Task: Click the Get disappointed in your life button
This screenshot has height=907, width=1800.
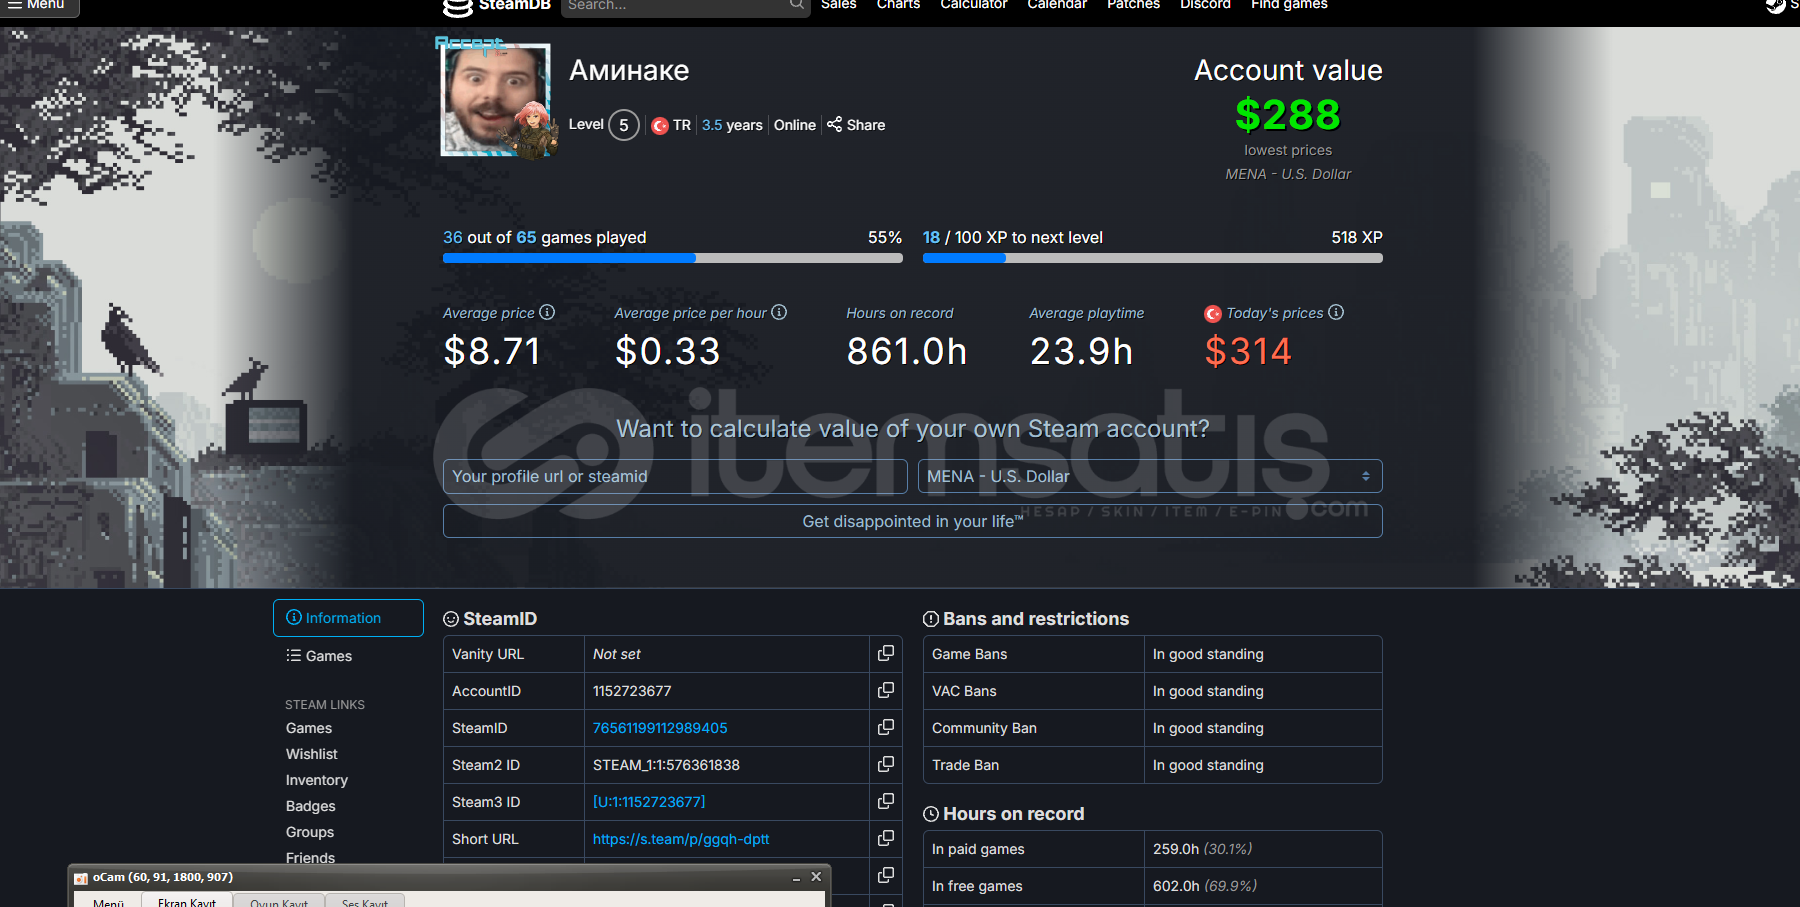Action: click(x=913, y=521)
